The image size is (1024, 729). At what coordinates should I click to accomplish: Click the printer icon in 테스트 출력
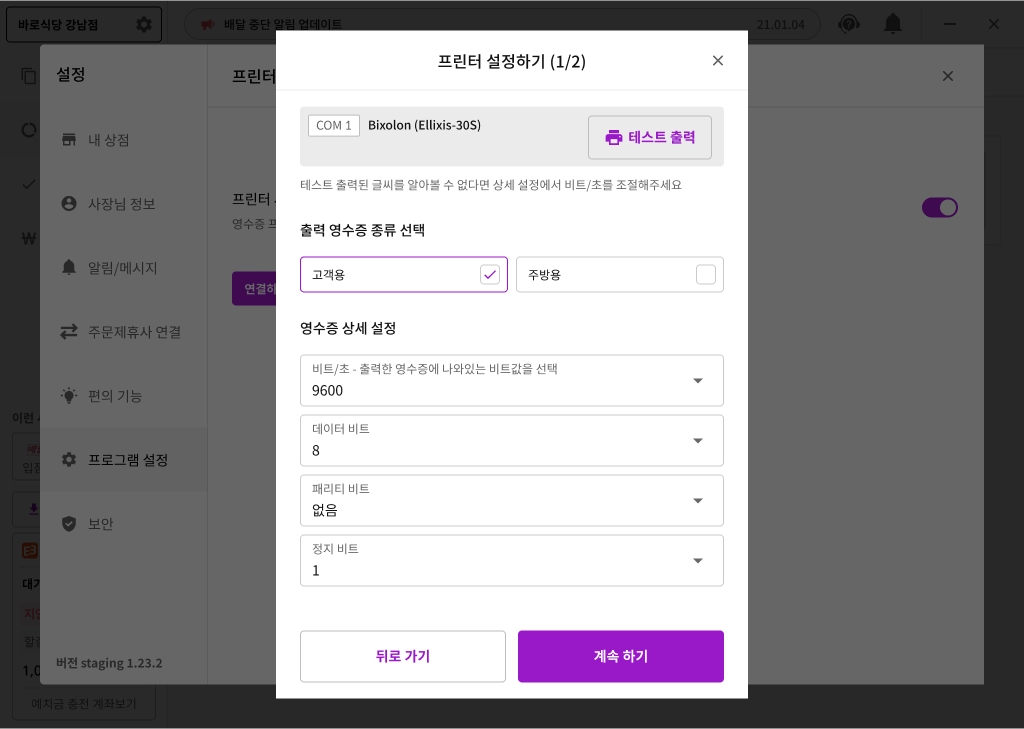[x=614, y=138]
